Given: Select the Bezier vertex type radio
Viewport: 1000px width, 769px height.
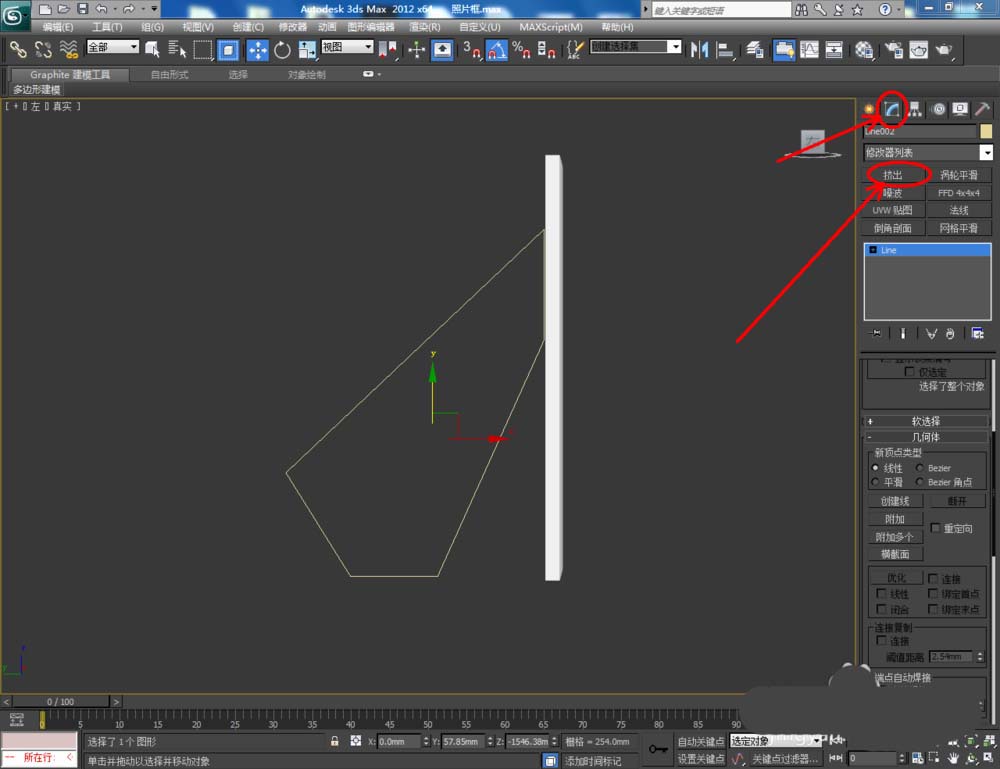Looking at the screenshot, I should 920,468.
